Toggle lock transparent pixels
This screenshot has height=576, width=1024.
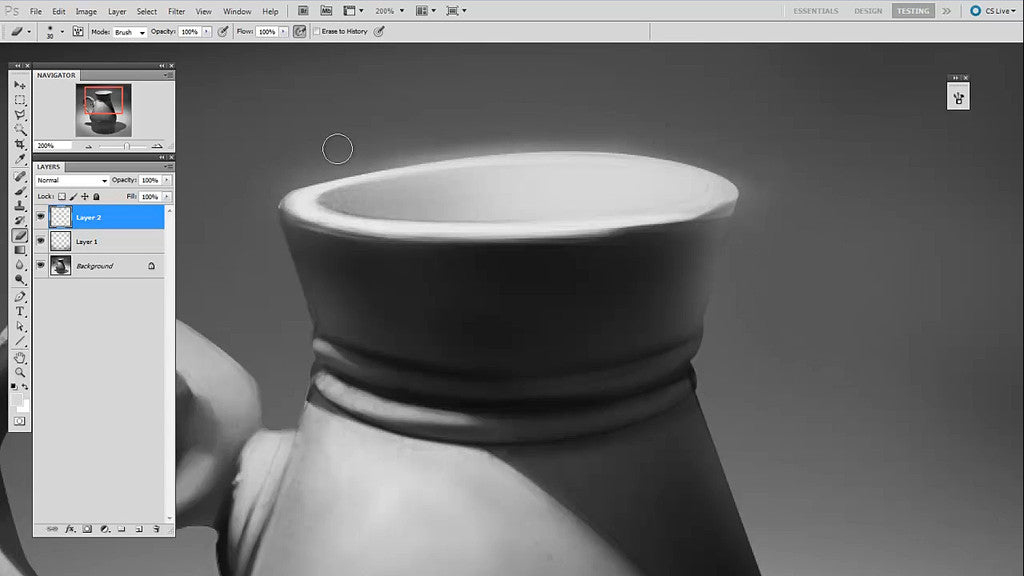point(62,197)
